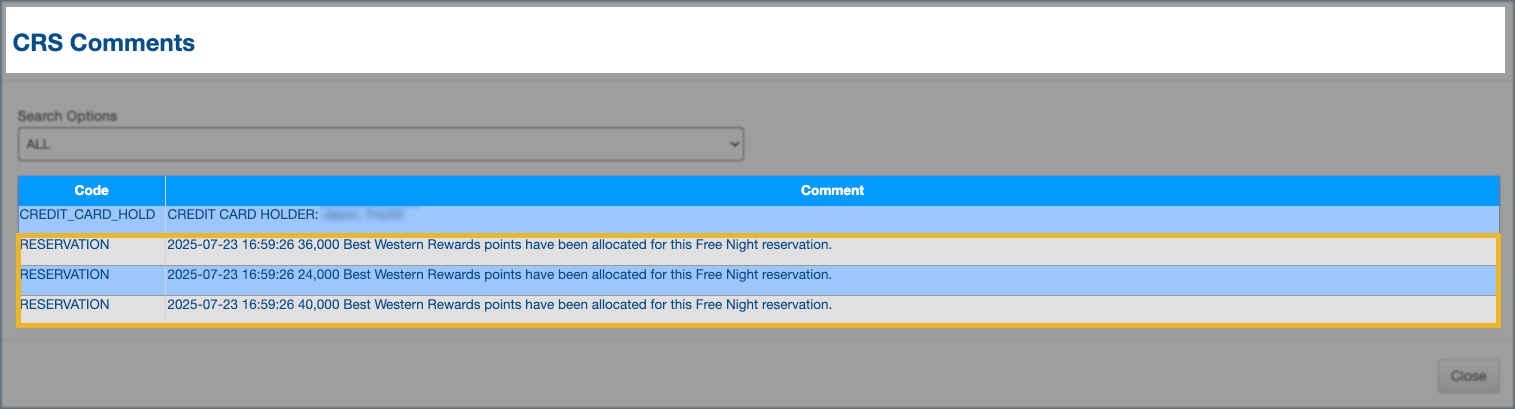Click the Code column header
This screenshot has width=1515, height=409.
(x=91, y=190)
